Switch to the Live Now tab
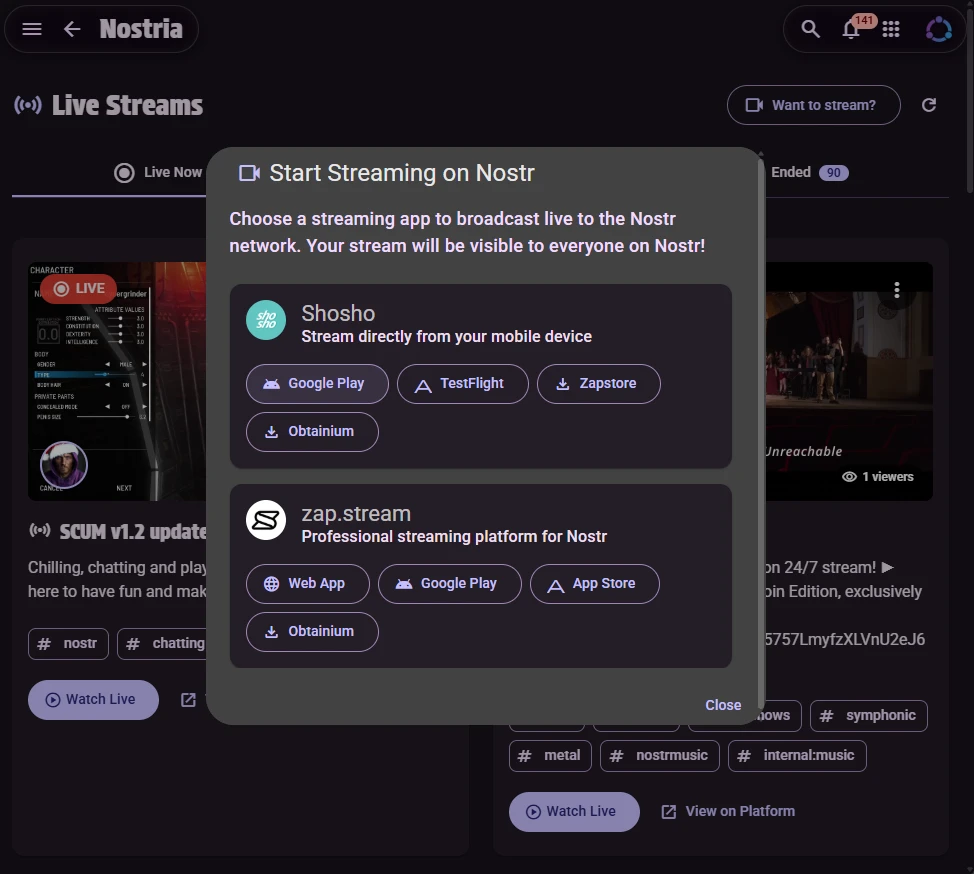 pyautogui.click(x=159, y=172)
